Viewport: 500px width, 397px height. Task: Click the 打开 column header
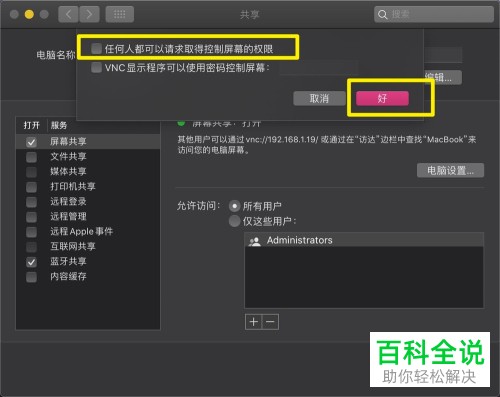(x=32, y=125)
